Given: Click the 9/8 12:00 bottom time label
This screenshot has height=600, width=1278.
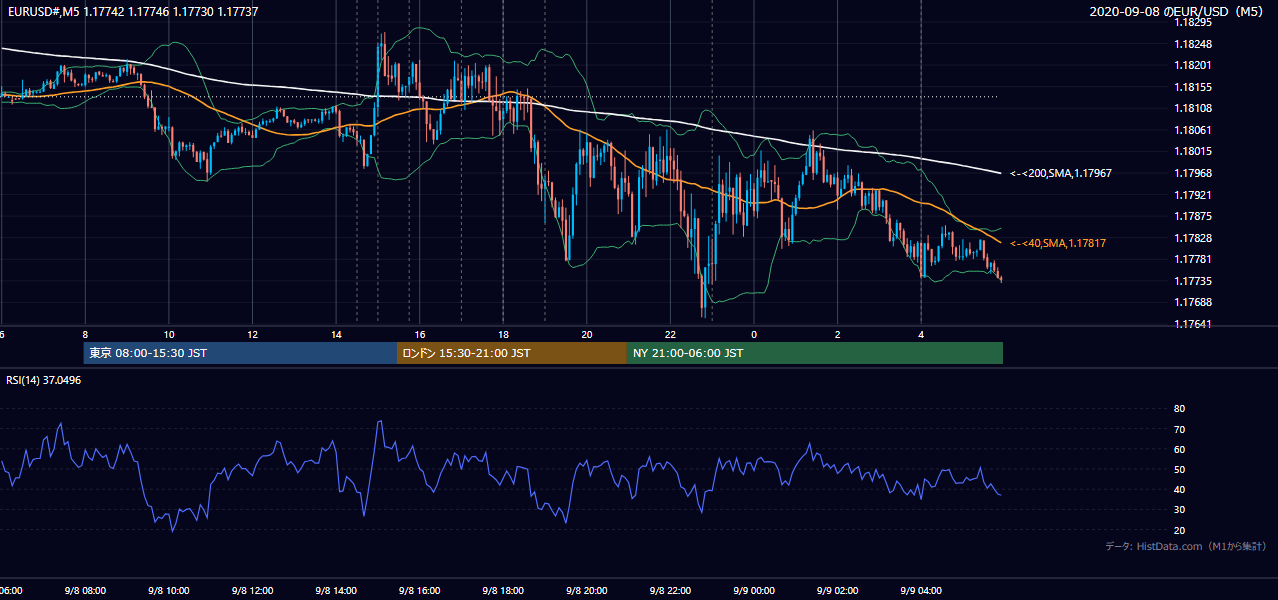Looking at the screenshot, I should [x=251, y=591].
